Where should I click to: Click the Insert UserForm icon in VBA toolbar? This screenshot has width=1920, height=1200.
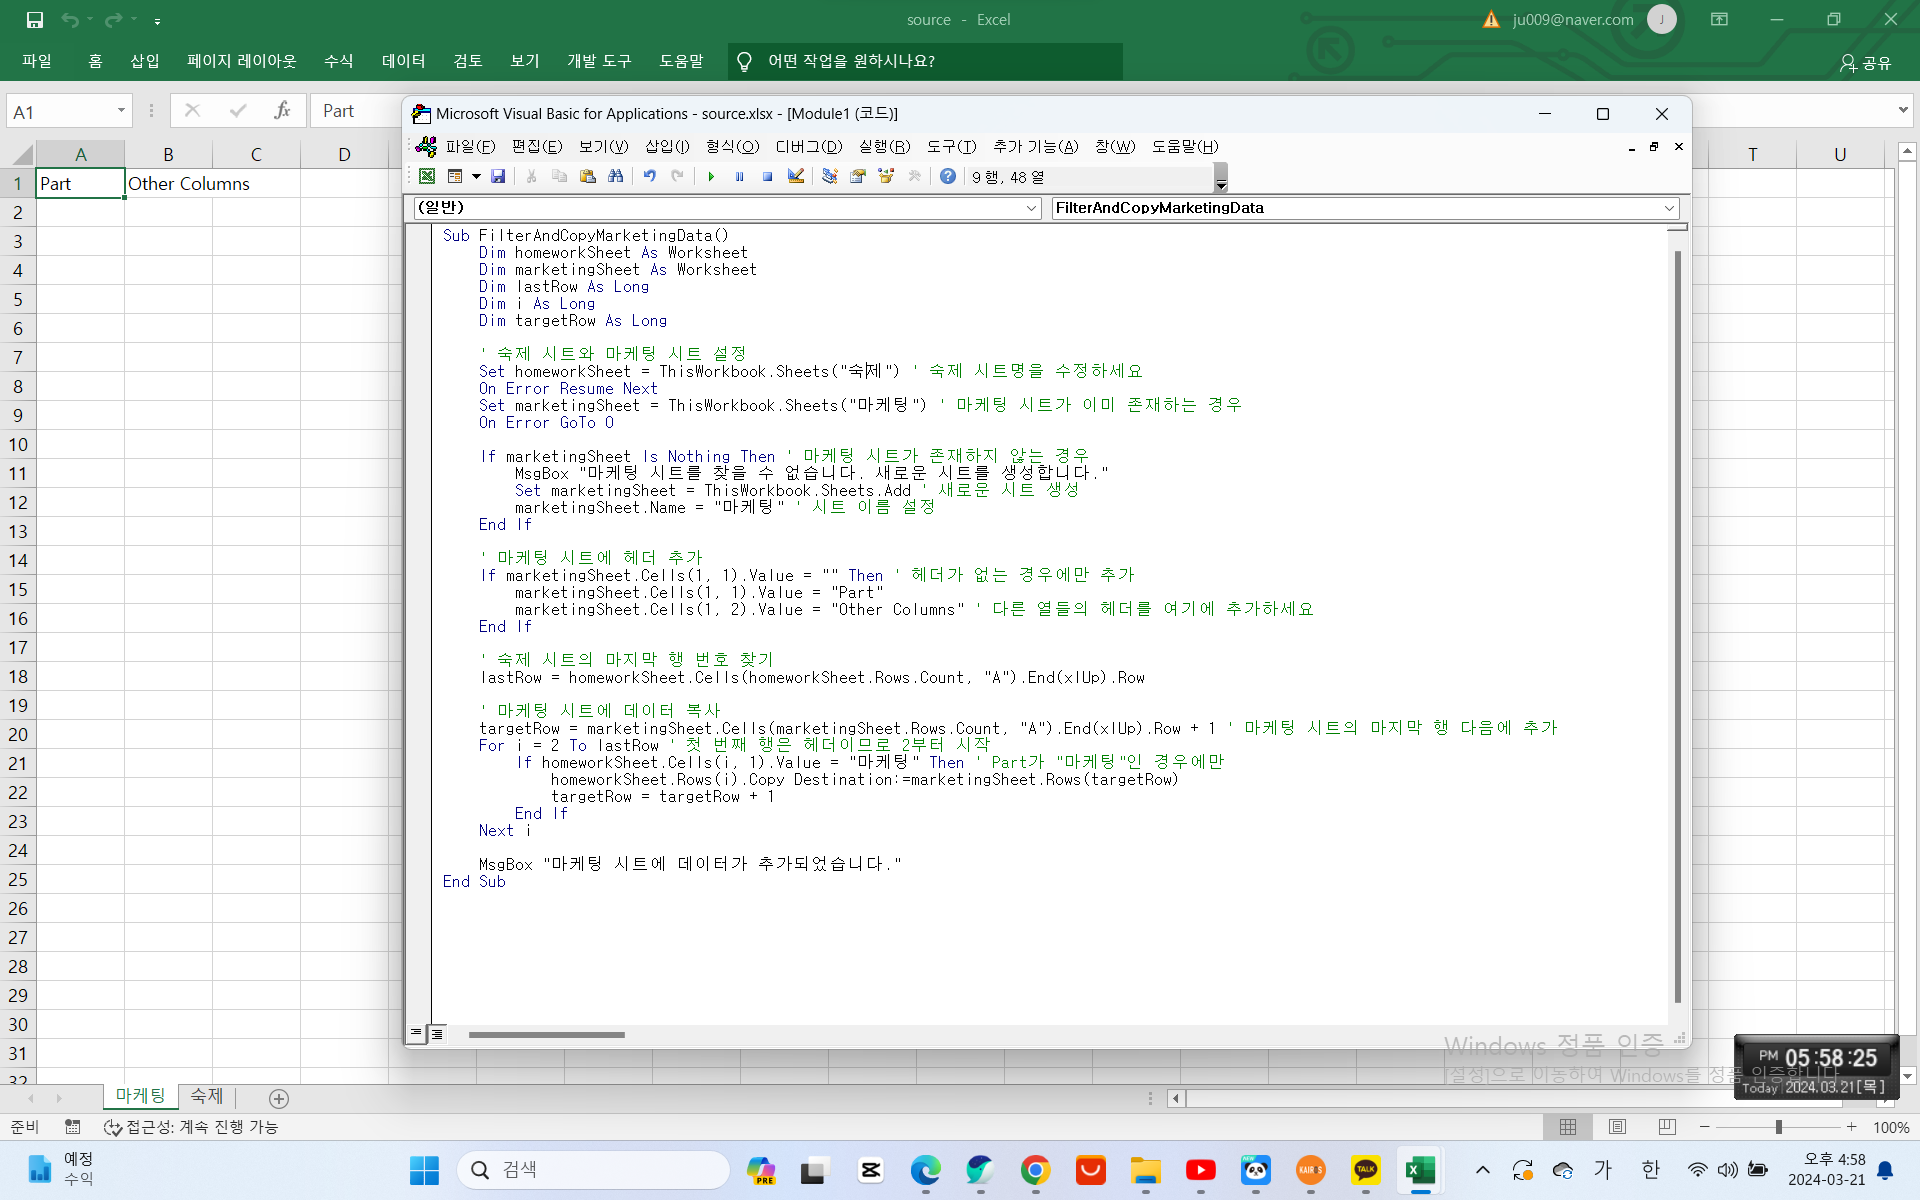[x=455, y=177]
